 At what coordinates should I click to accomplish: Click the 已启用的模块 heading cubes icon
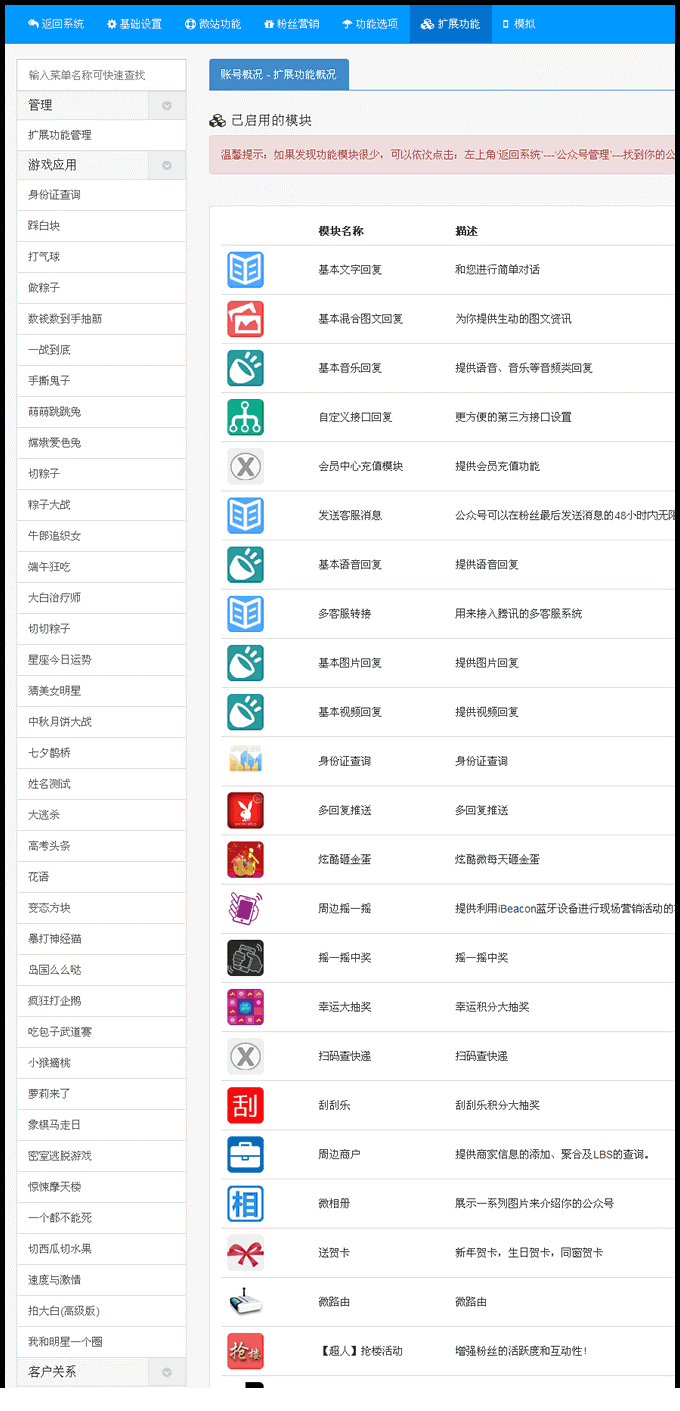[x=217, y=120]
